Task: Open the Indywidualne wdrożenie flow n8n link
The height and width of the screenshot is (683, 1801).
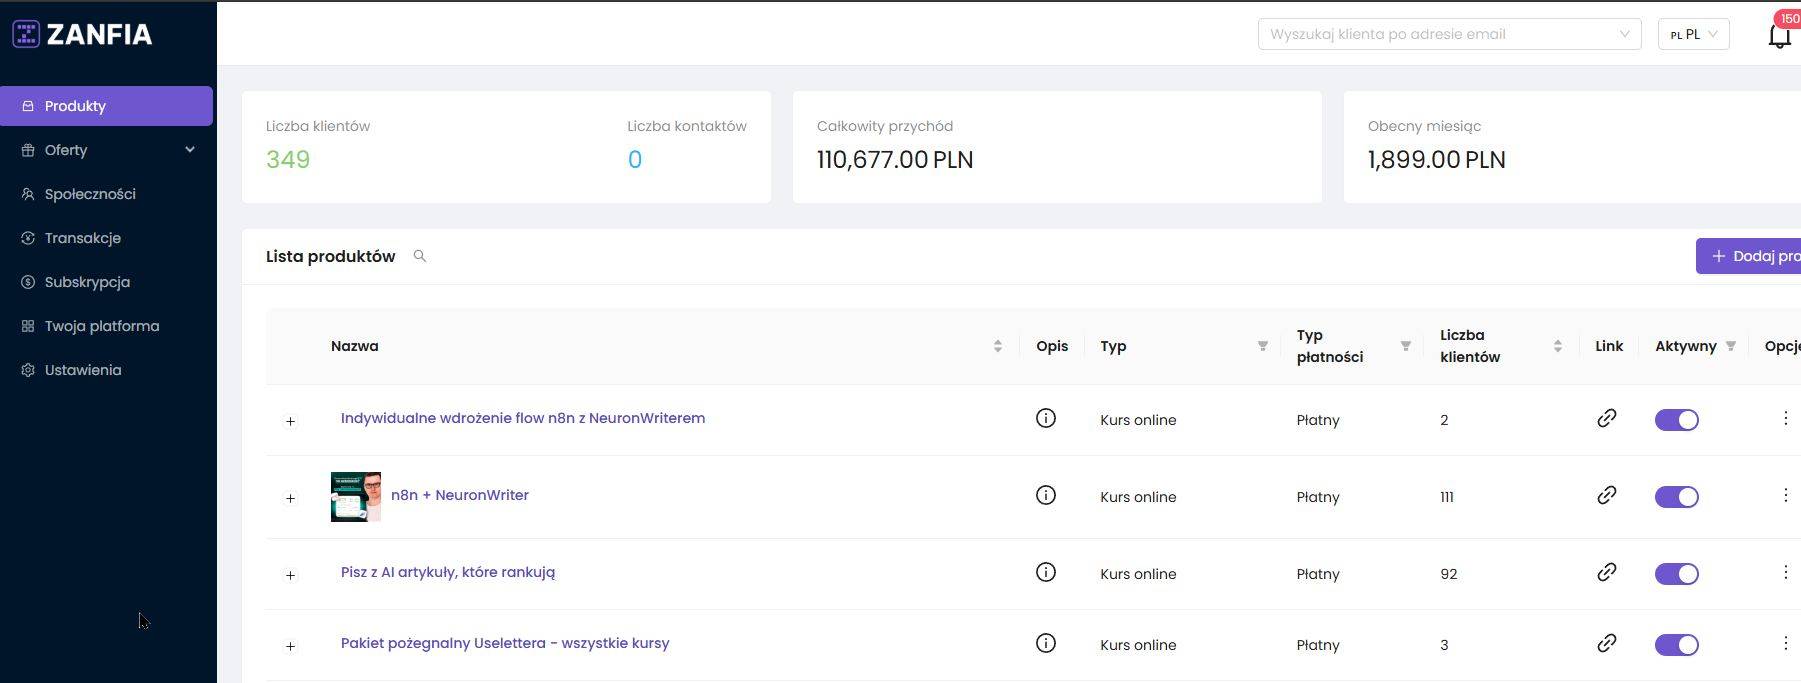Action: 522,418
